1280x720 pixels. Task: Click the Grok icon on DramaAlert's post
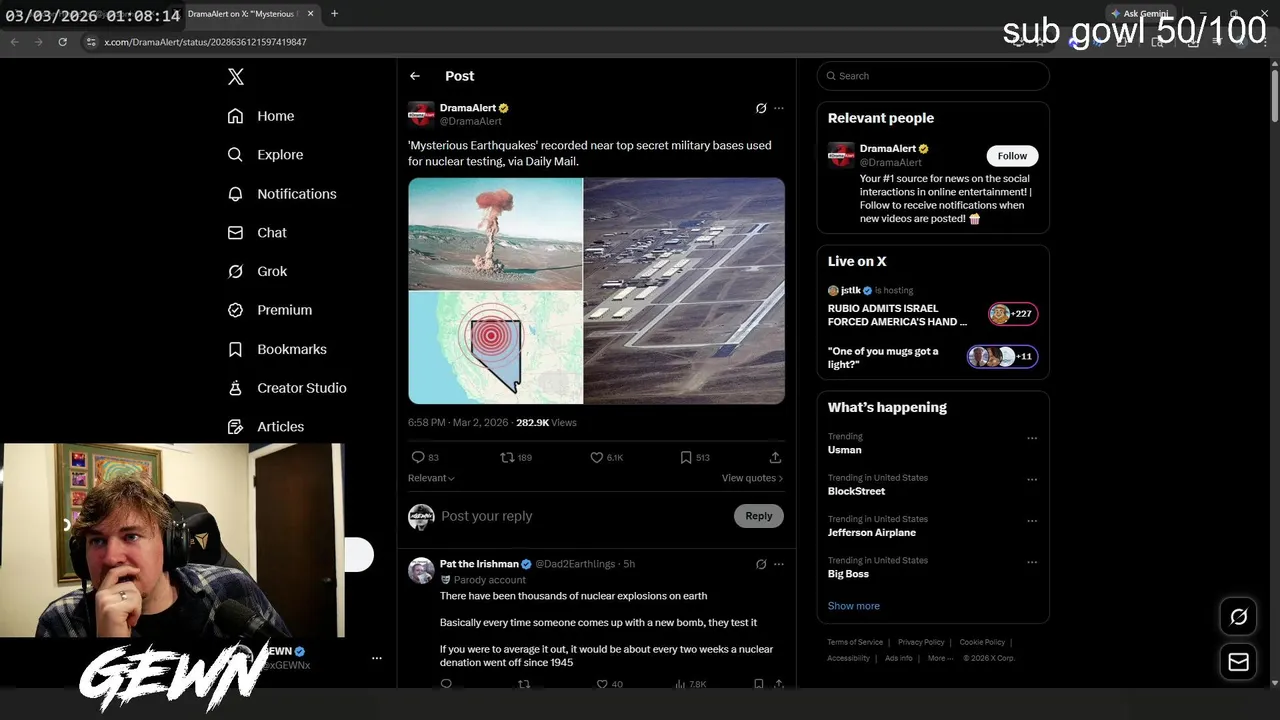[761, 108]
